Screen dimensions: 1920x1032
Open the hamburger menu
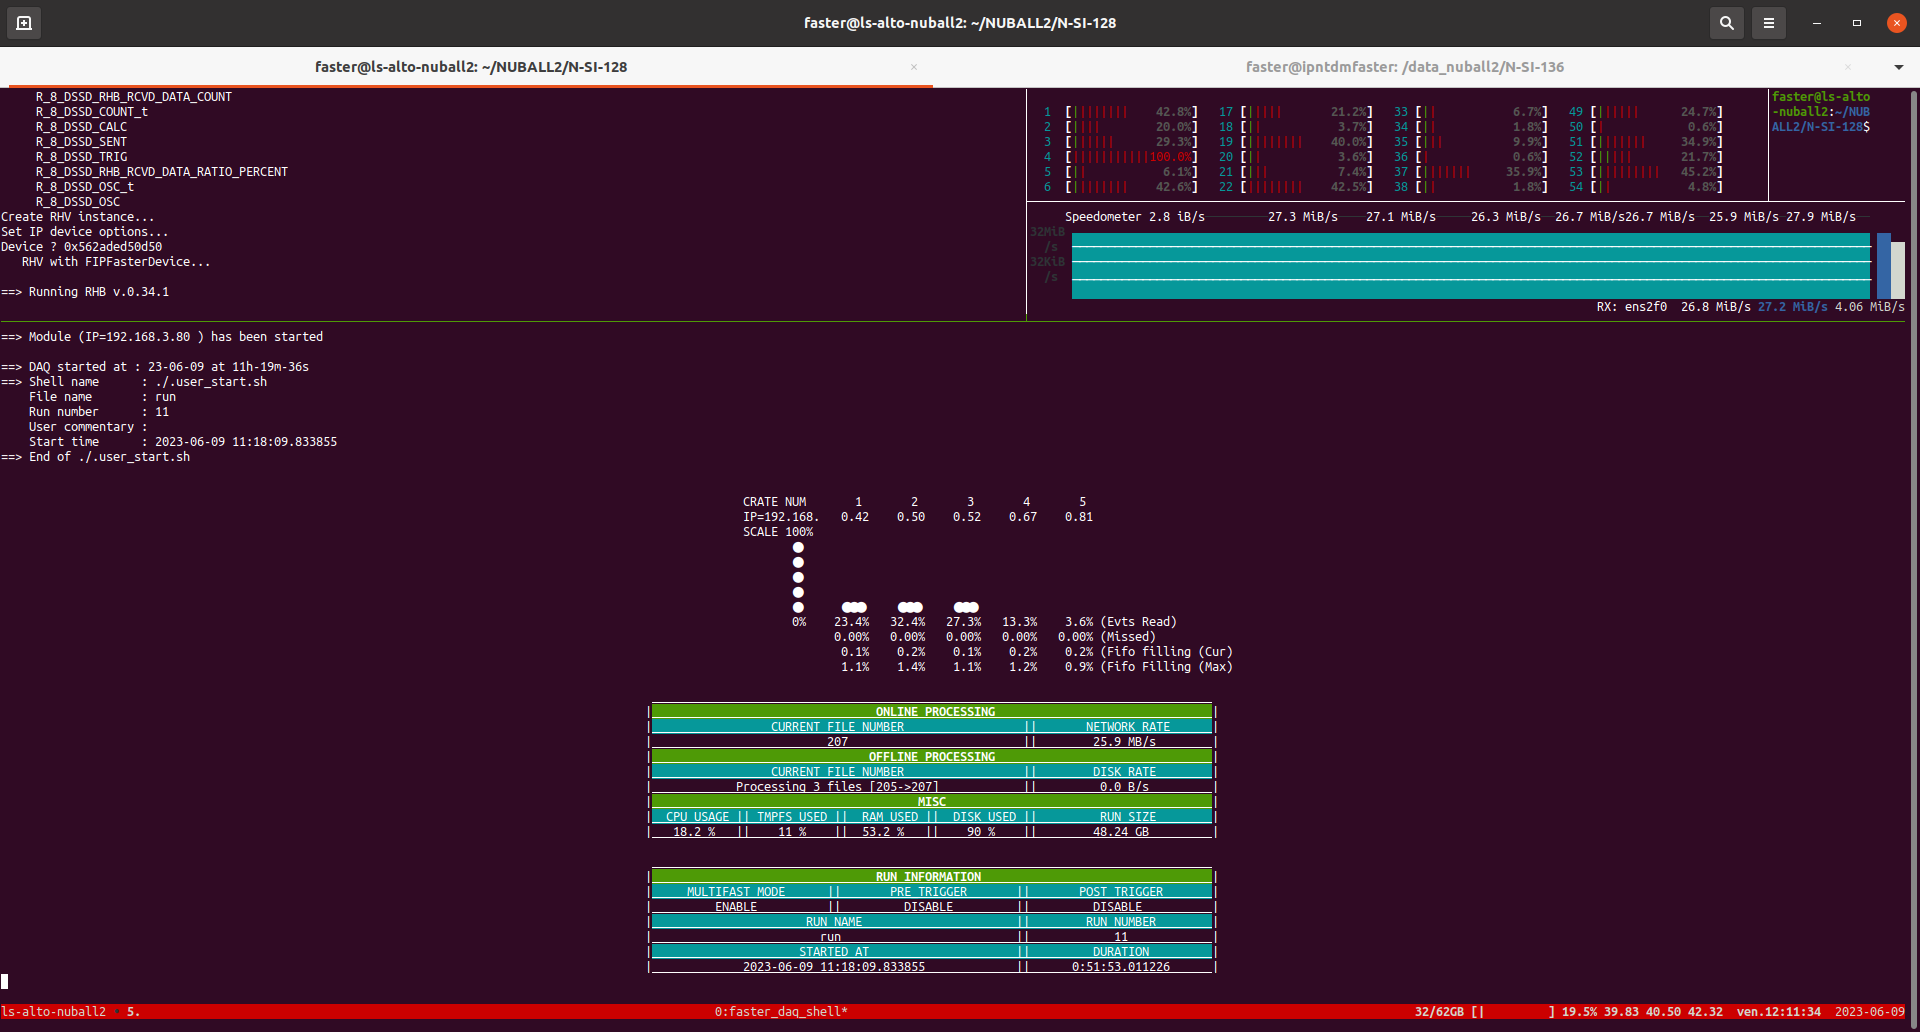pos(1768,22)
